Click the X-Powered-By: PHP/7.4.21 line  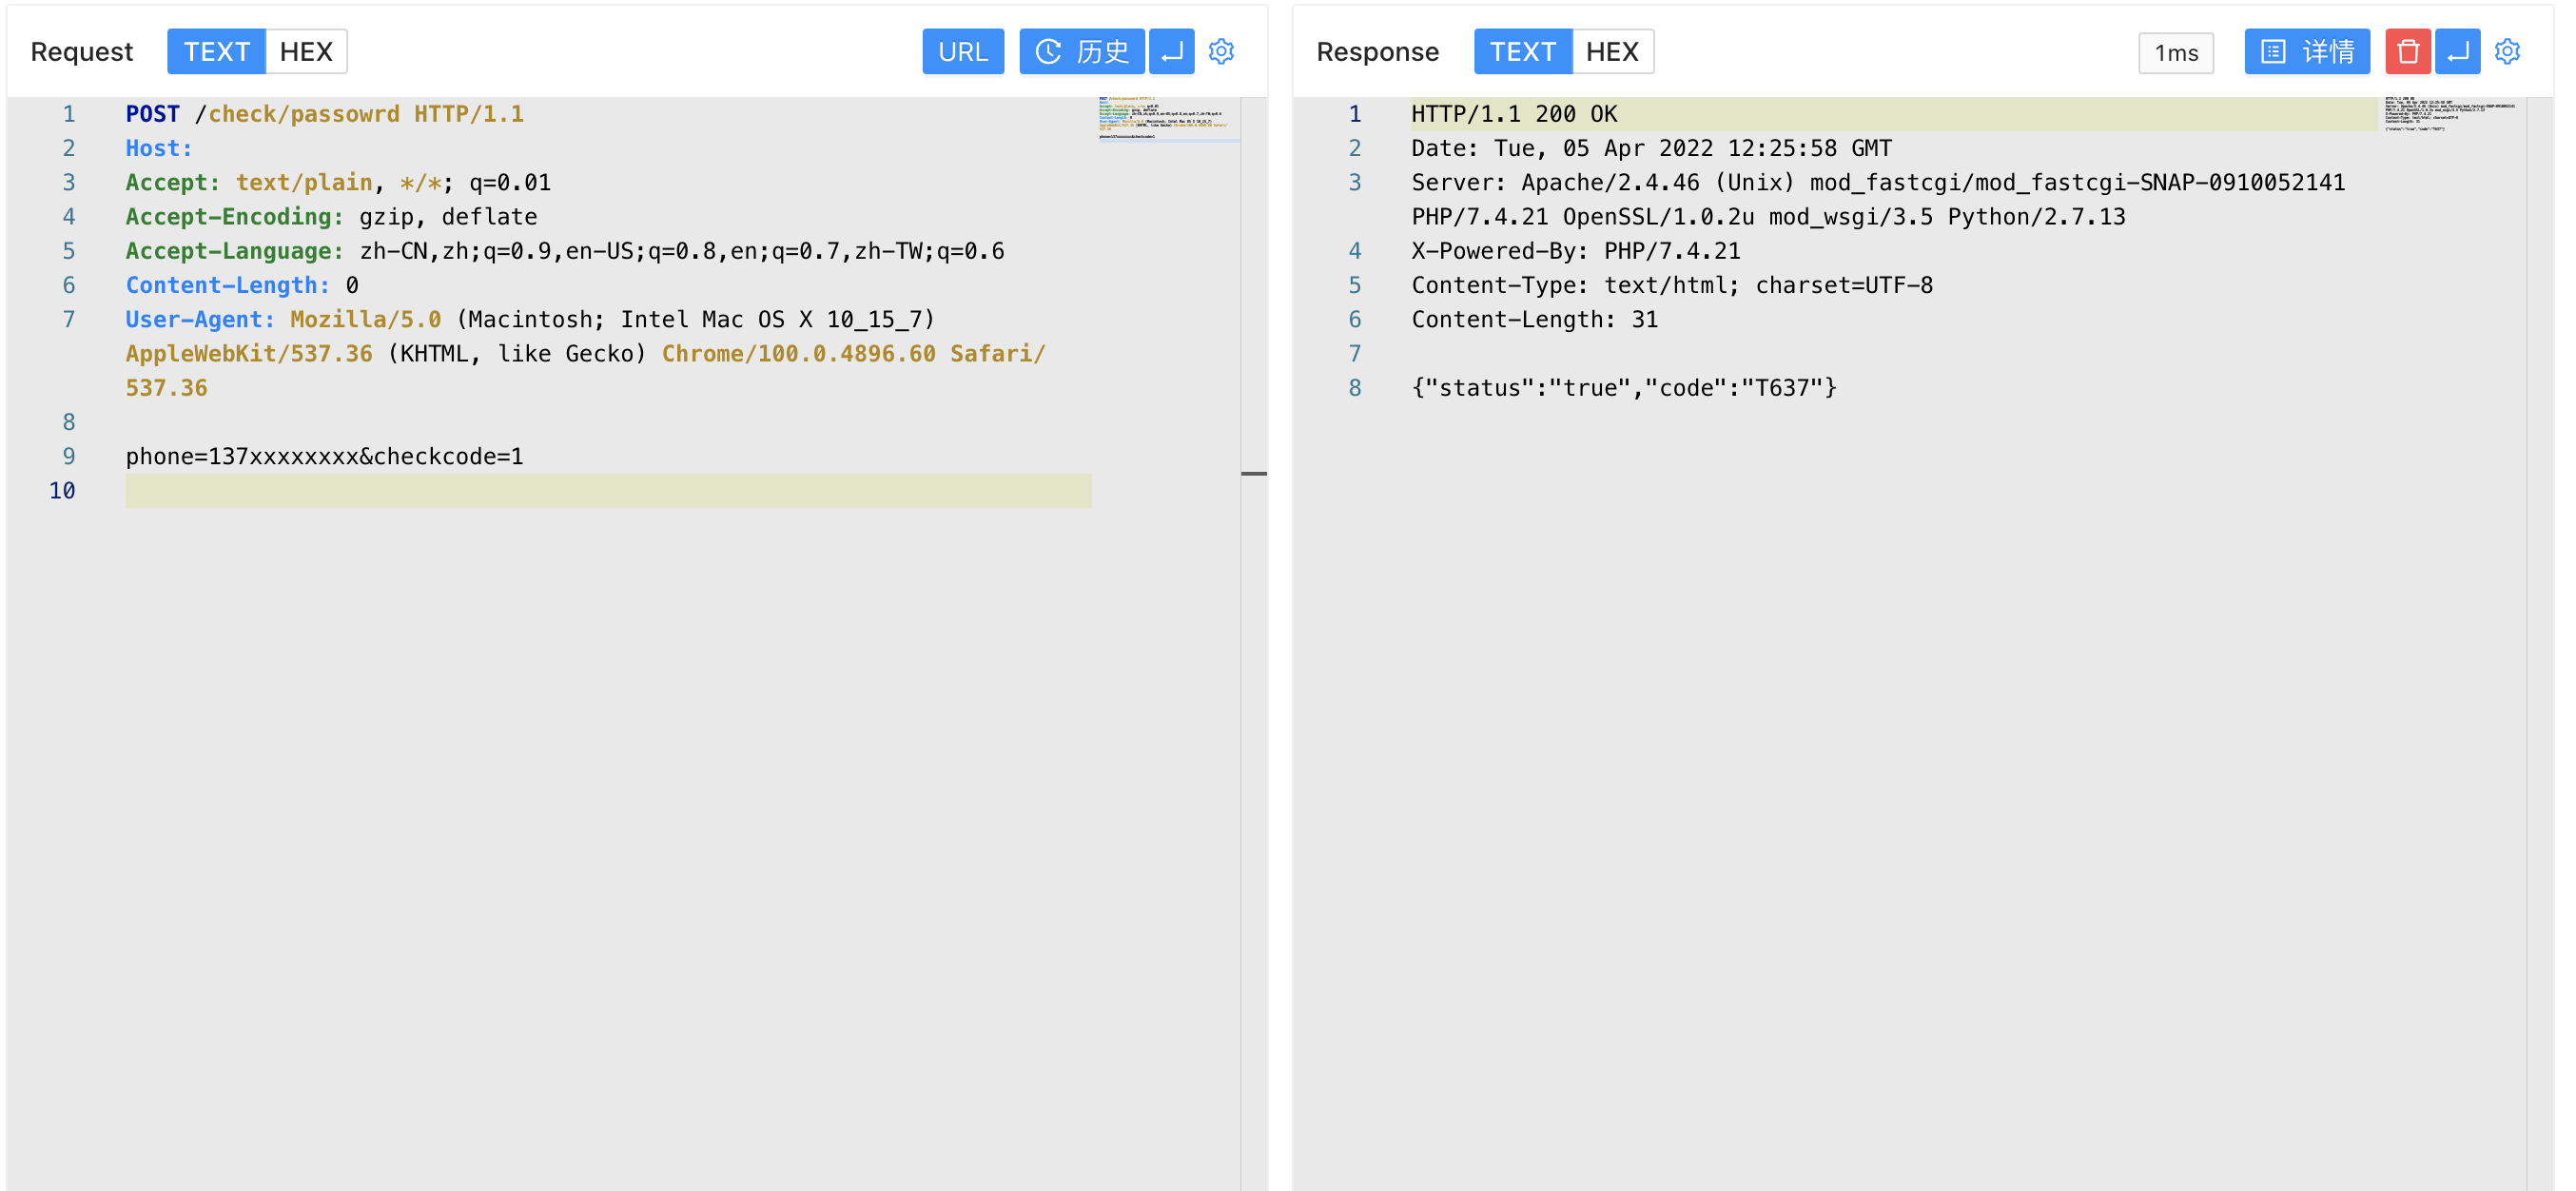[x=1575, y=250]
